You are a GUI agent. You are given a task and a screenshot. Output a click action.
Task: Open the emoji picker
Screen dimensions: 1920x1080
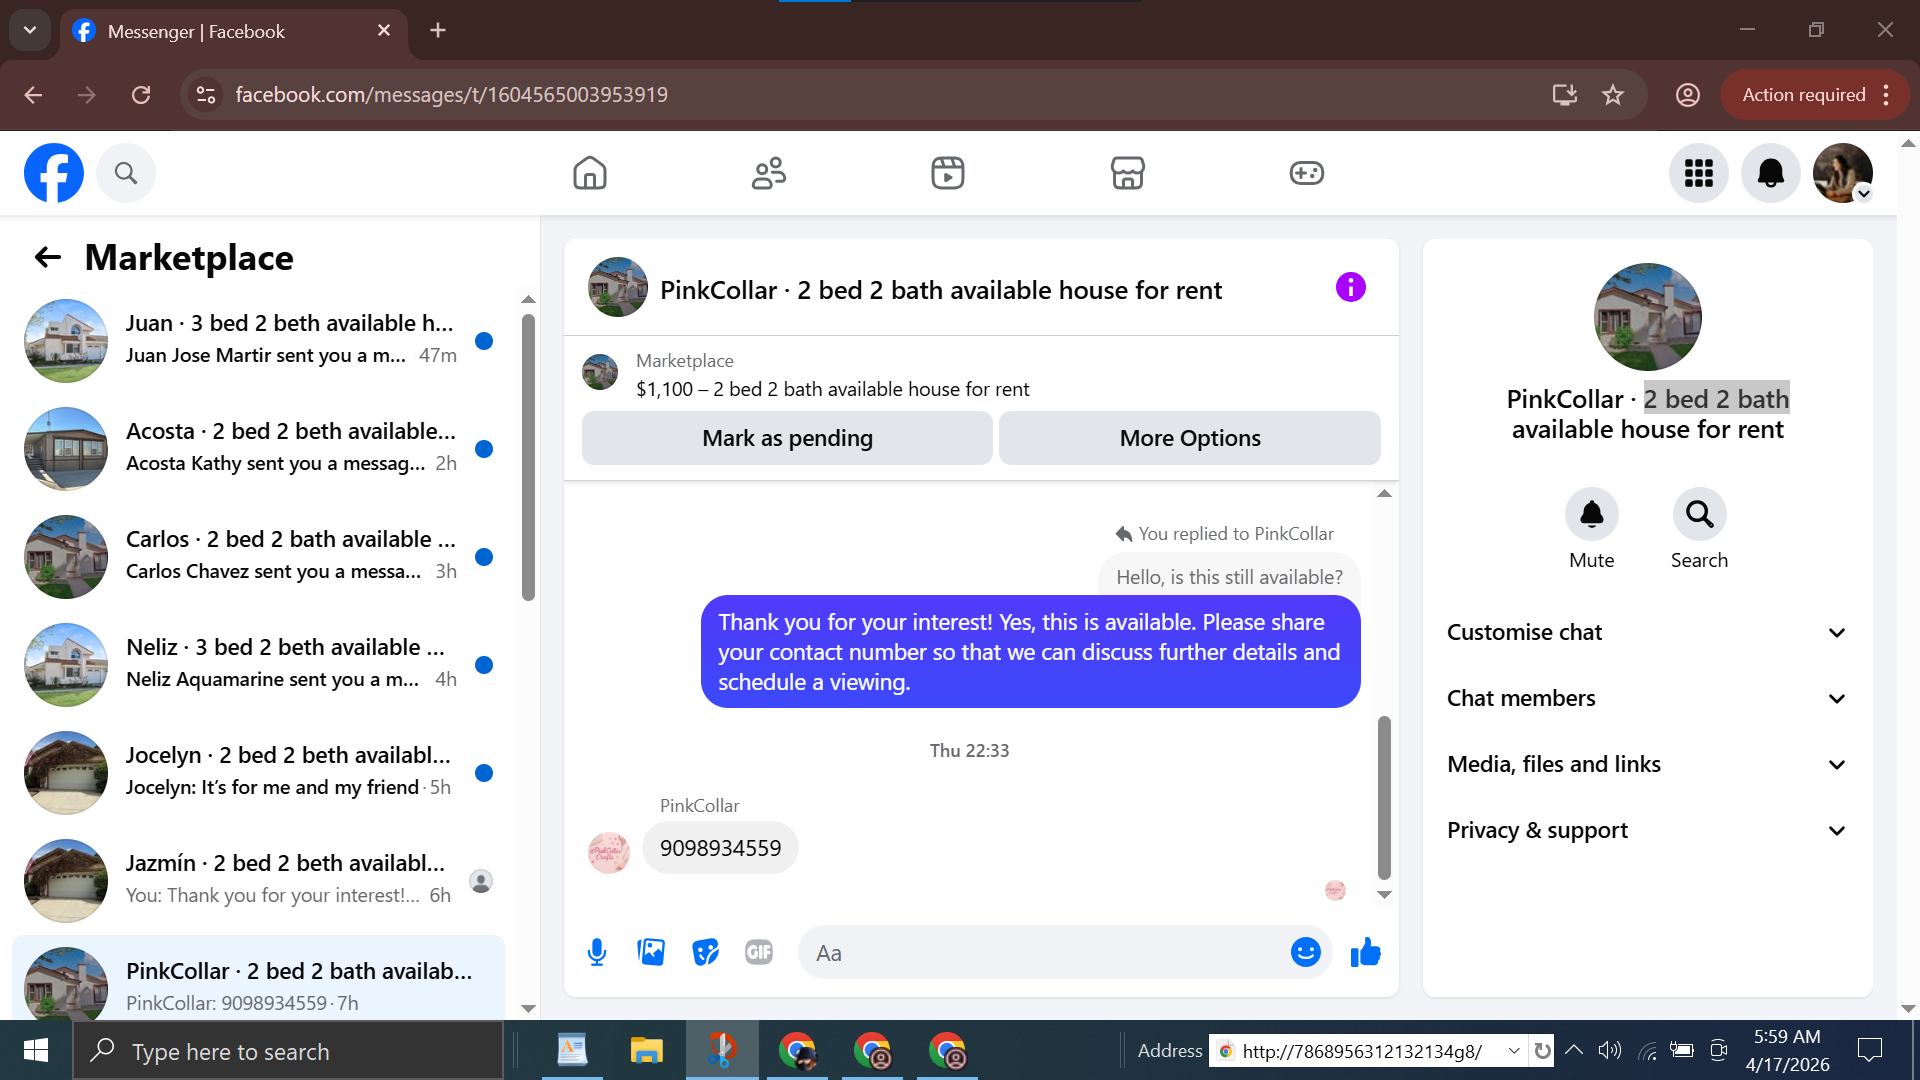pyautogui.click(x=1305, y=952)
